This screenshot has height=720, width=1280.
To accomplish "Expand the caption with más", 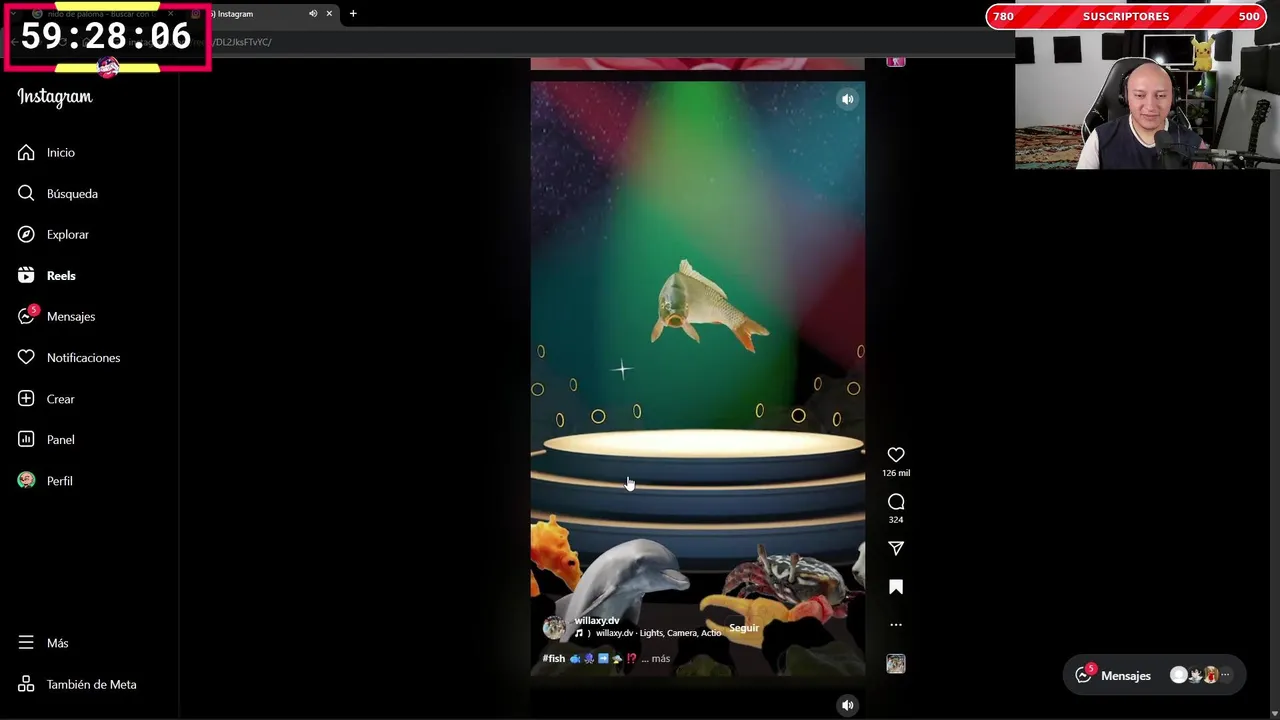I will (661, 658).
